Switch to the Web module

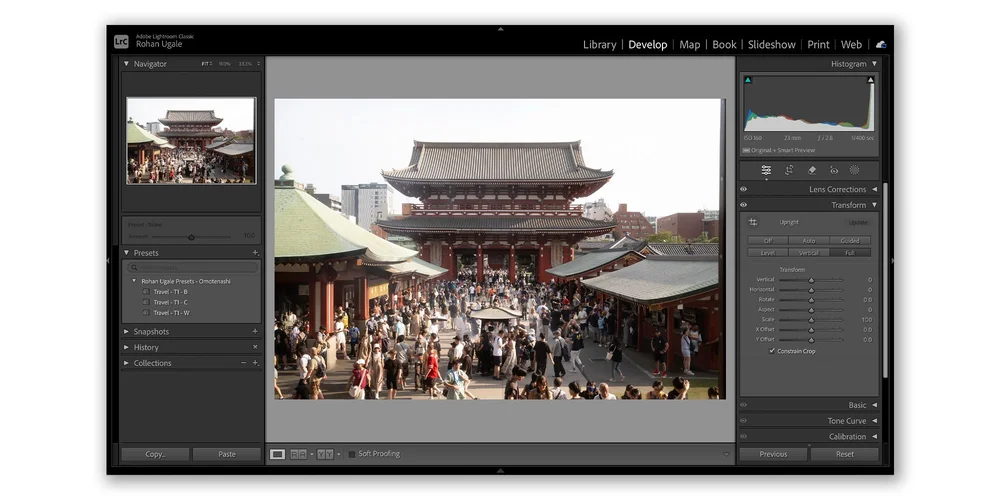pyautogui.click(x=851, y=45)
